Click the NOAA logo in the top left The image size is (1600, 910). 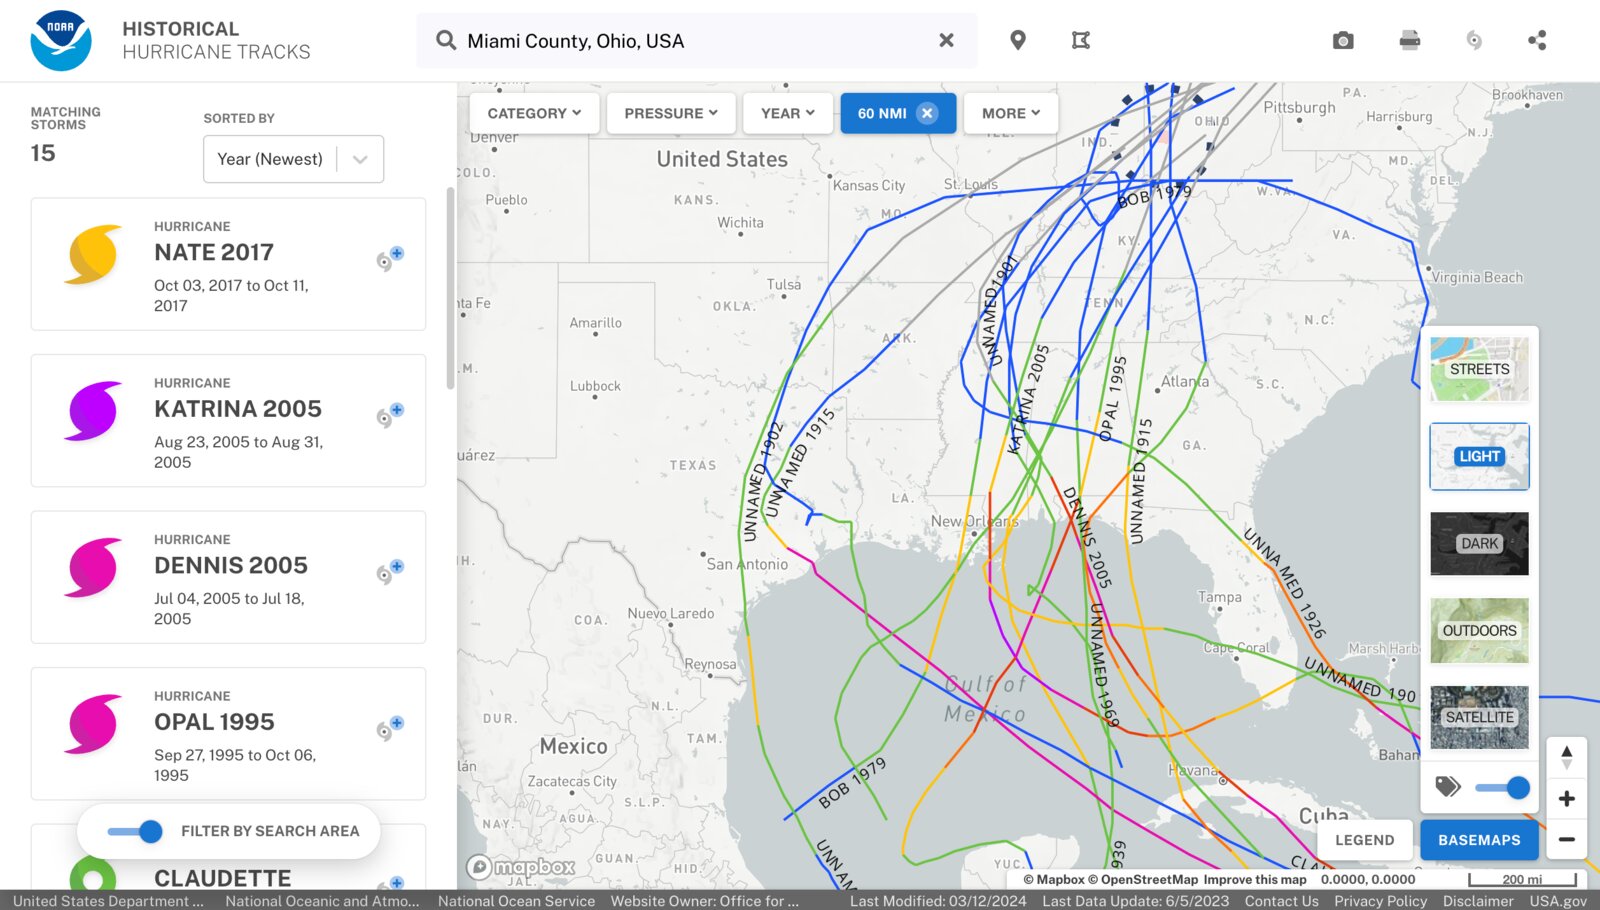point(60,40)
